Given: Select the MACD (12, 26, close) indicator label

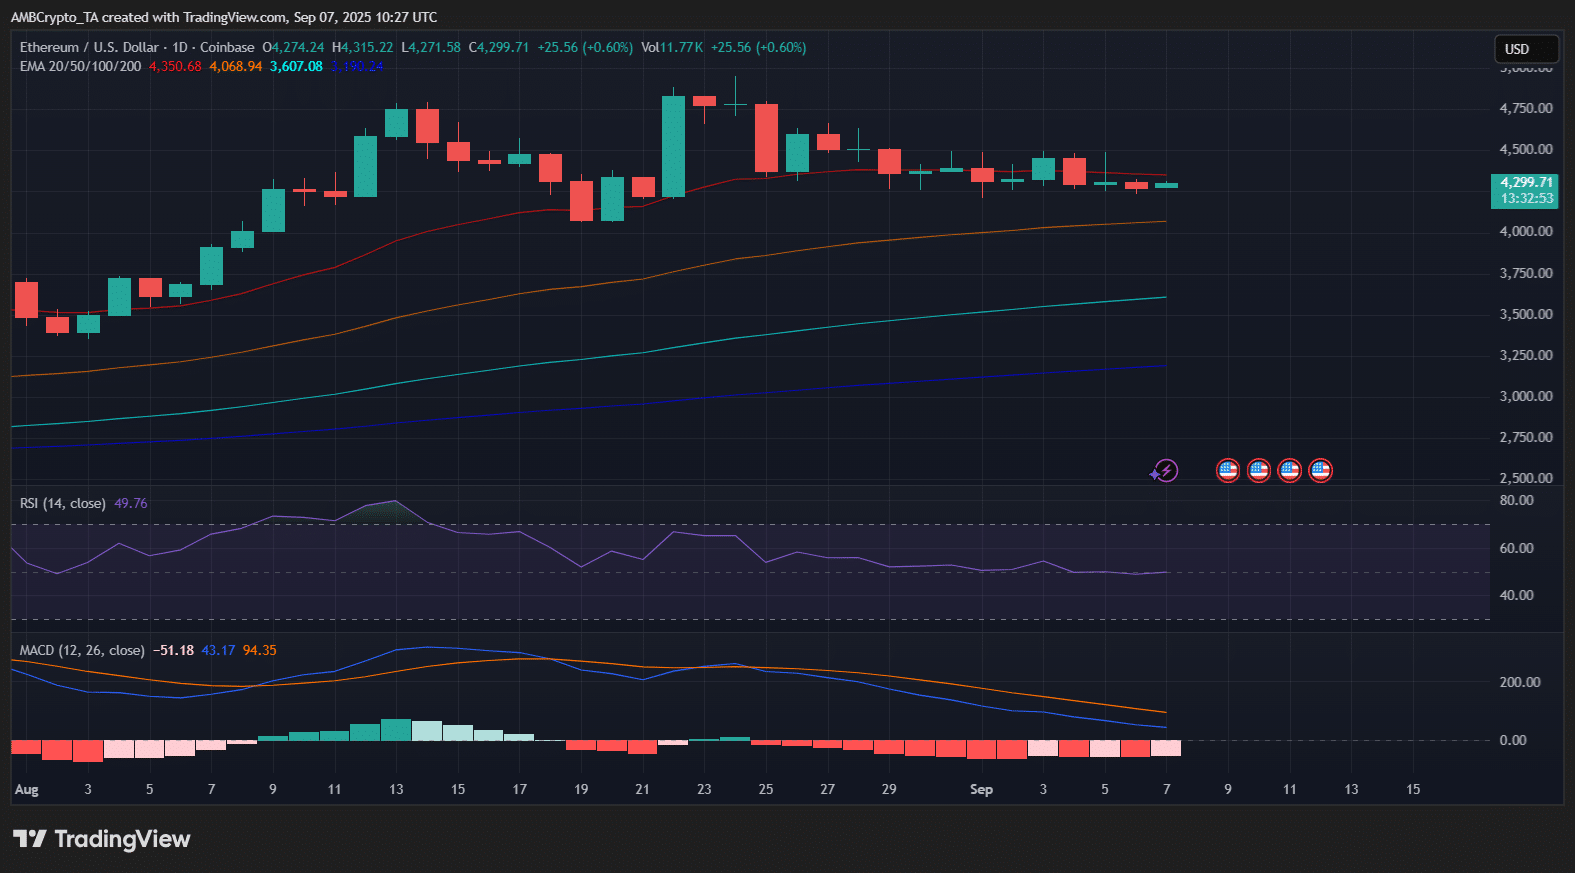Looking at the screenshot, I should 81,650.
